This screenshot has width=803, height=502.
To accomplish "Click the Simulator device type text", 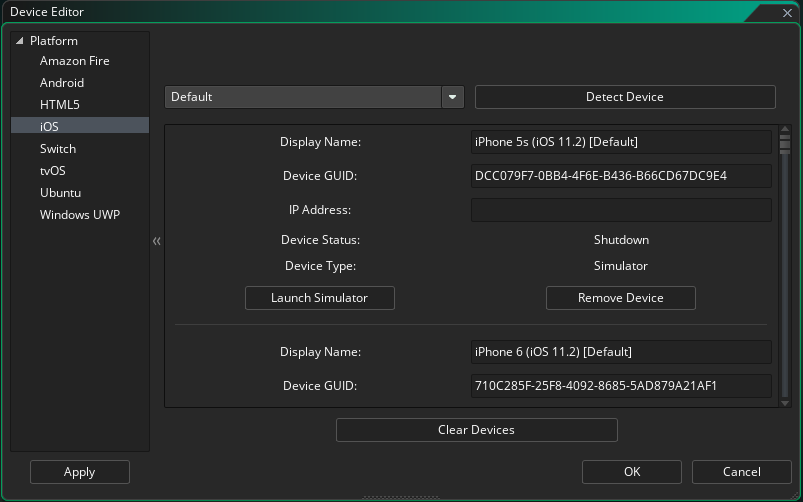I will click(x=621, y=266).
